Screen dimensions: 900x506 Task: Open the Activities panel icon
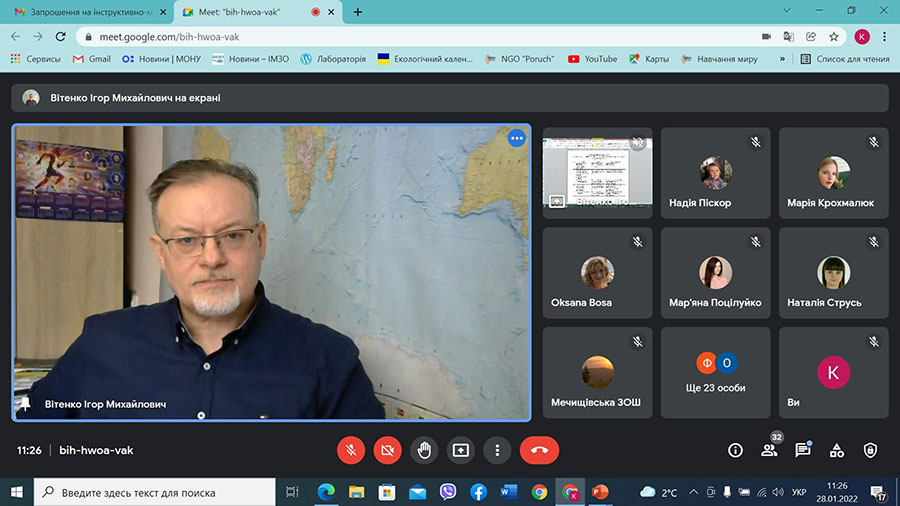coord(837,450)
